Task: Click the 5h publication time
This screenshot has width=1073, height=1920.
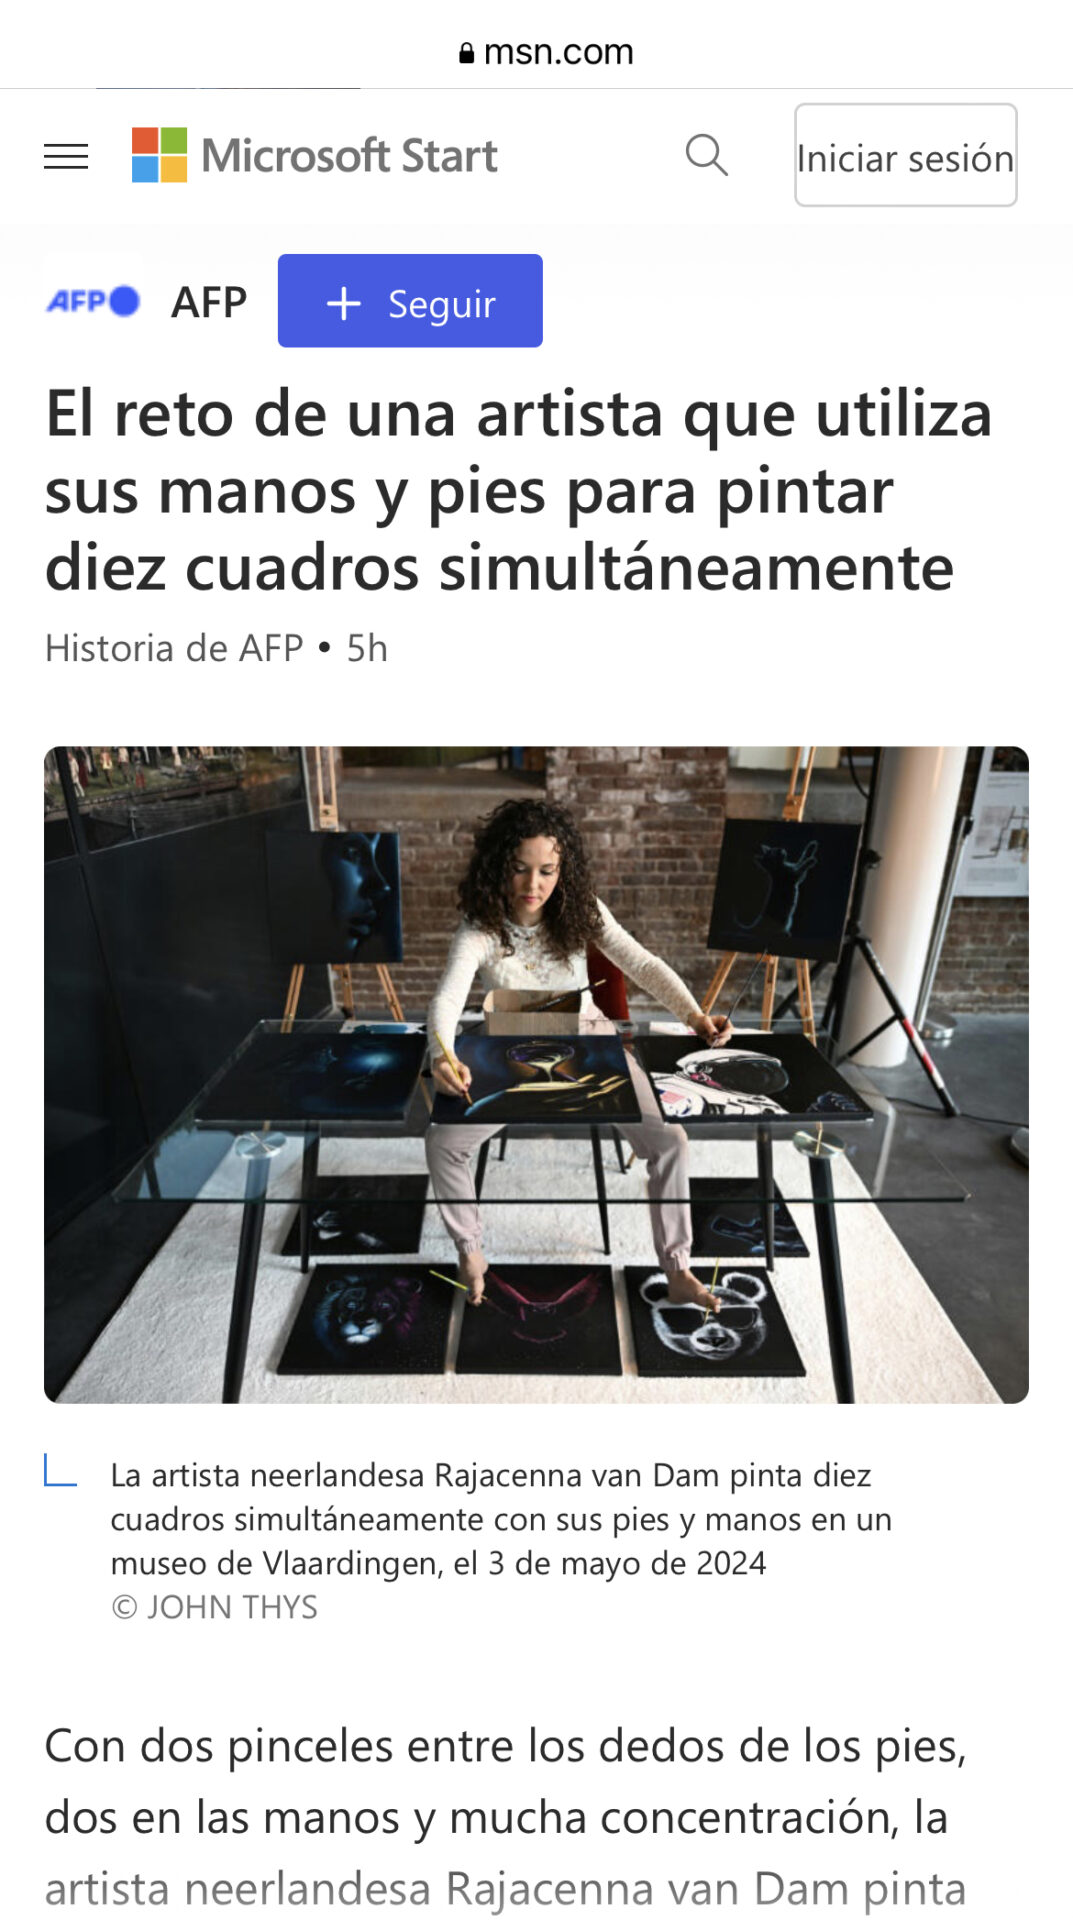Action: point(367,648)
